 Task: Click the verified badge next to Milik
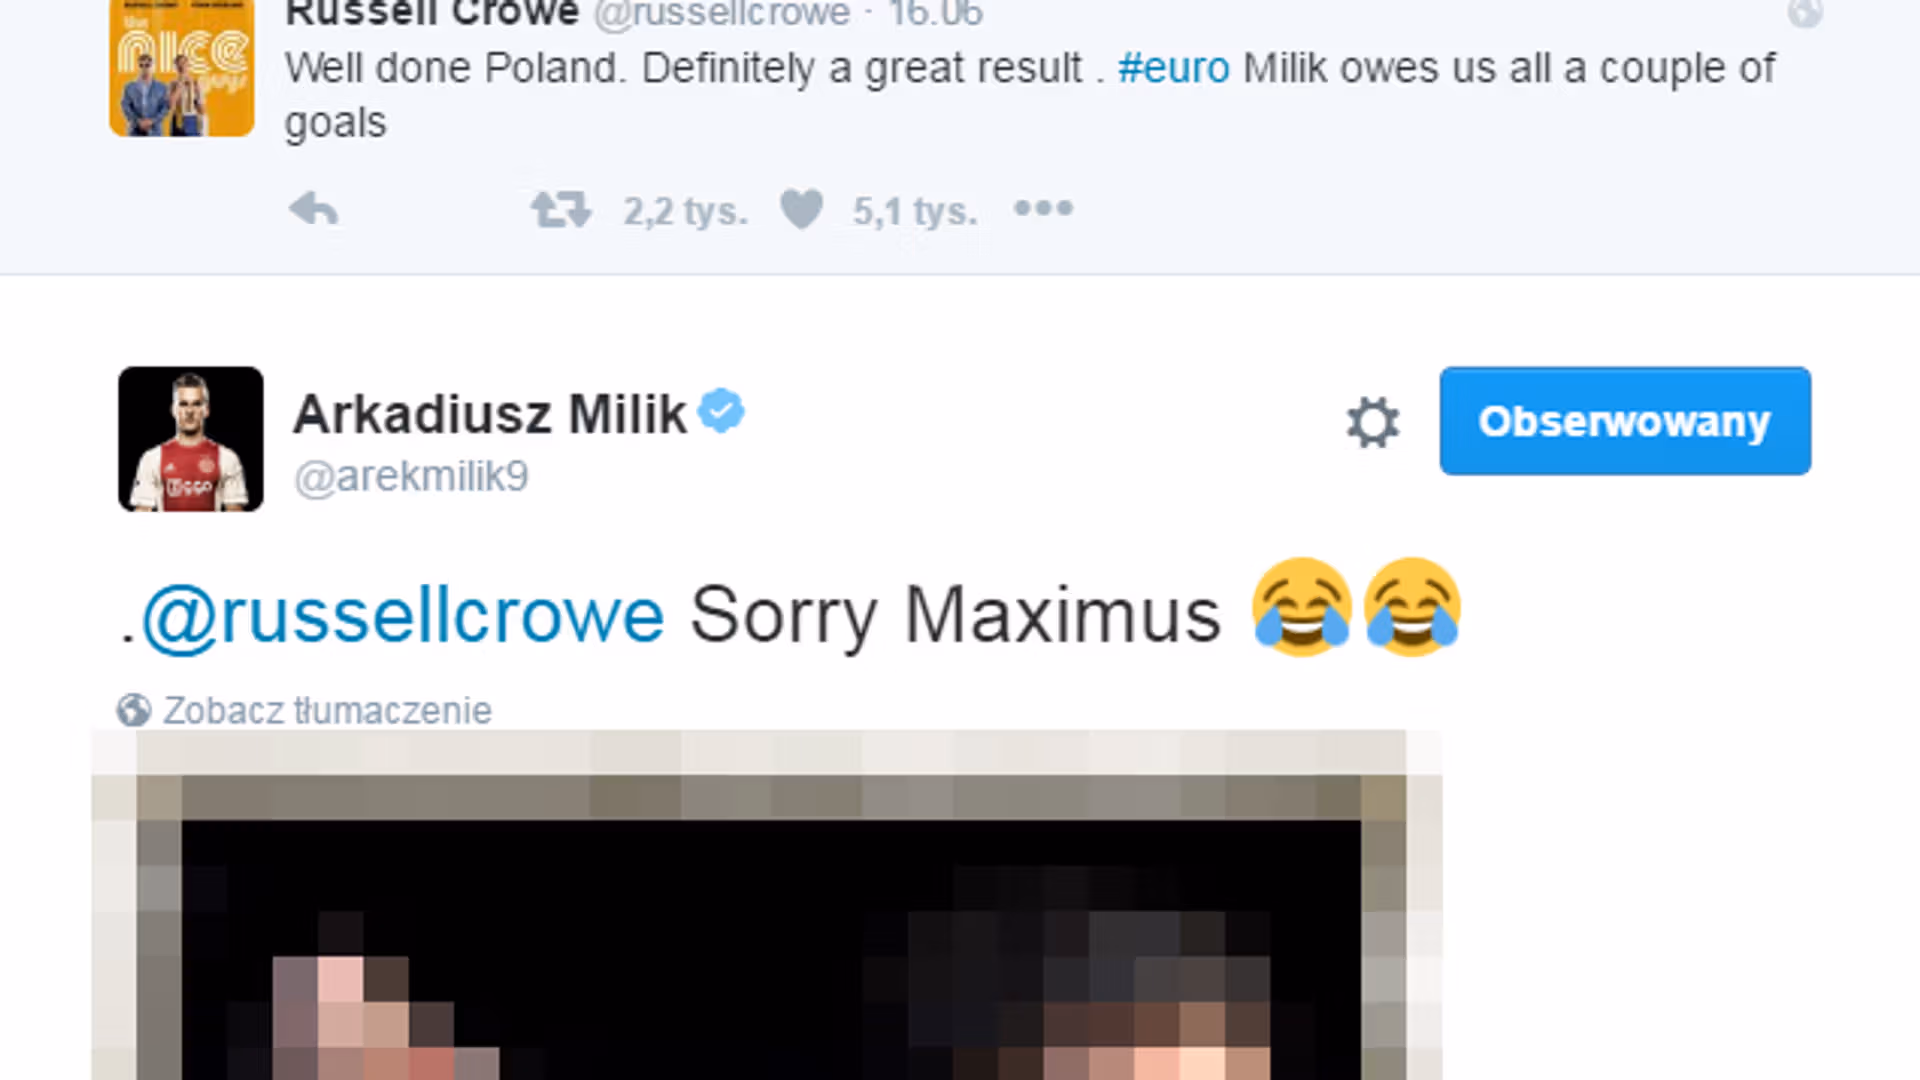[x=721, y=411]
